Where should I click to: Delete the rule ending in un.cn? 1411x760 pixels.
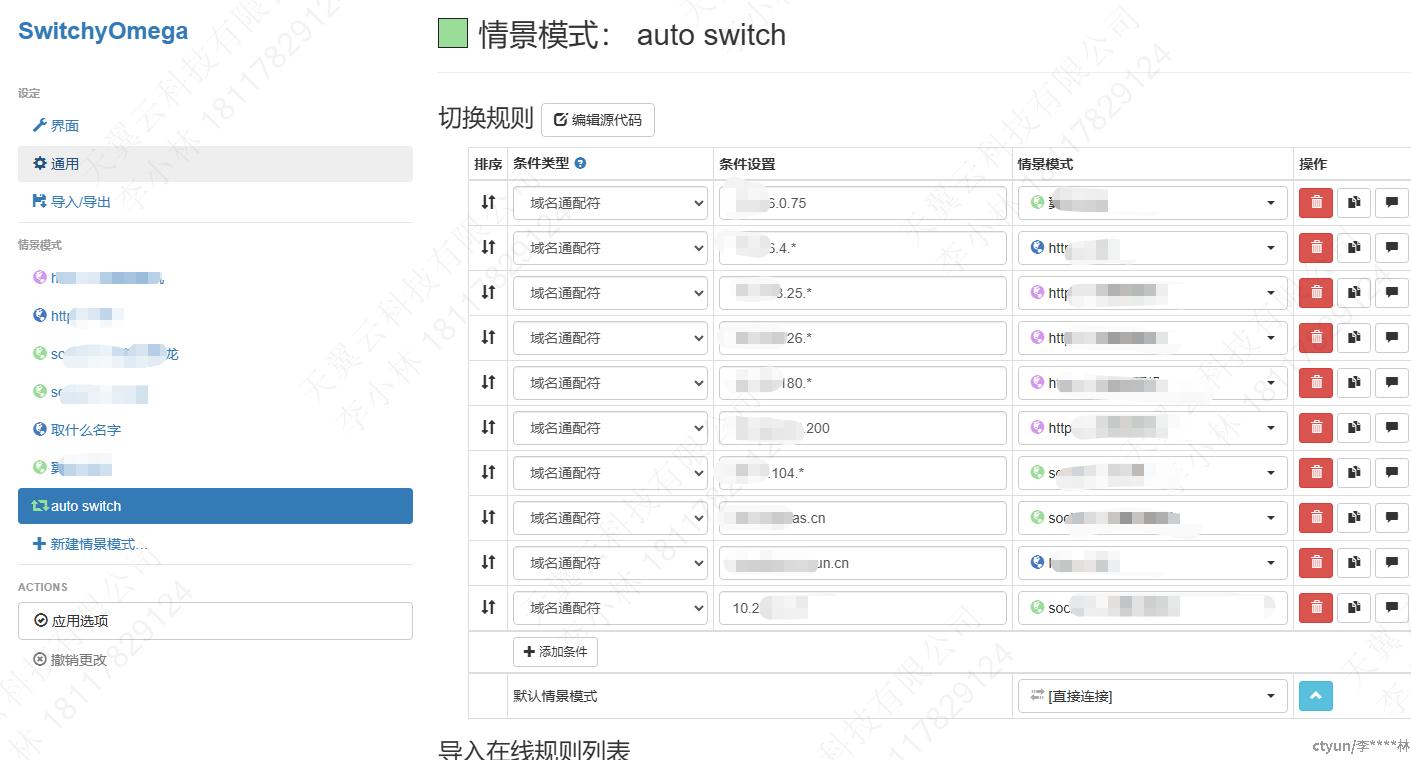point(1315,563)
